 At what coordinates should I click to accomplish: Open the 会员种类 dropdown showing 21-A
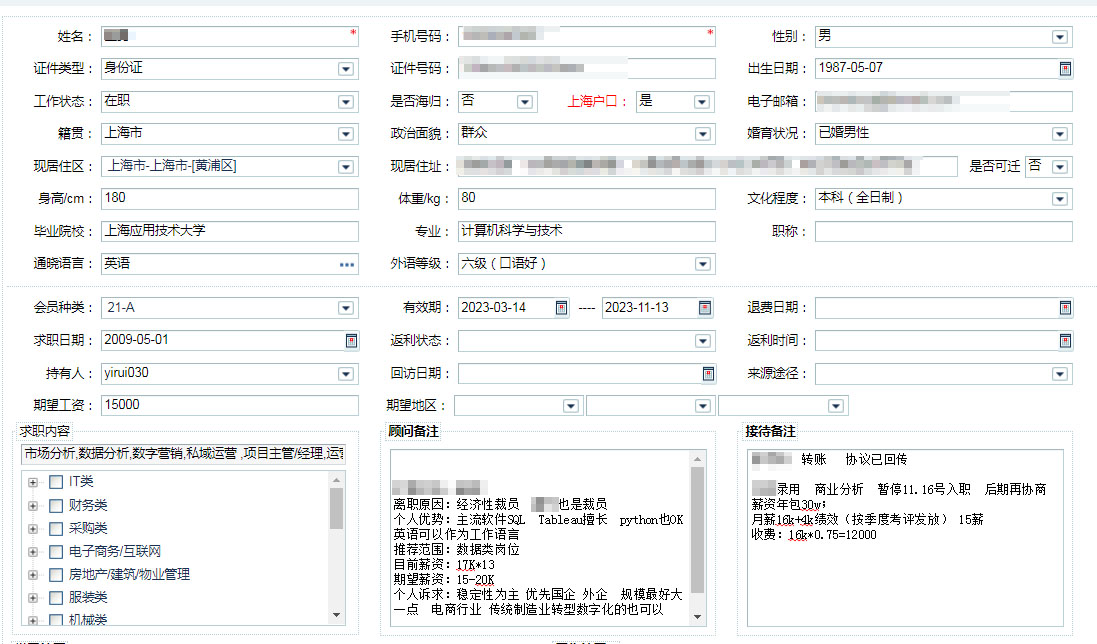pos(346,308)
